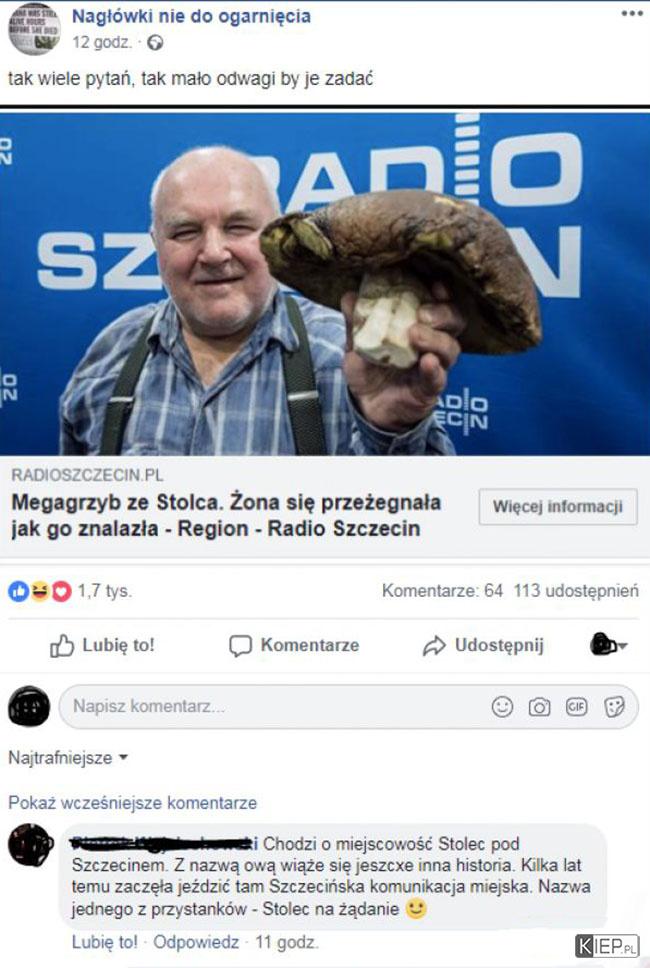650x968 pixels.
Task: Attach a photo using the camera icon
Action: click(540, 706)
